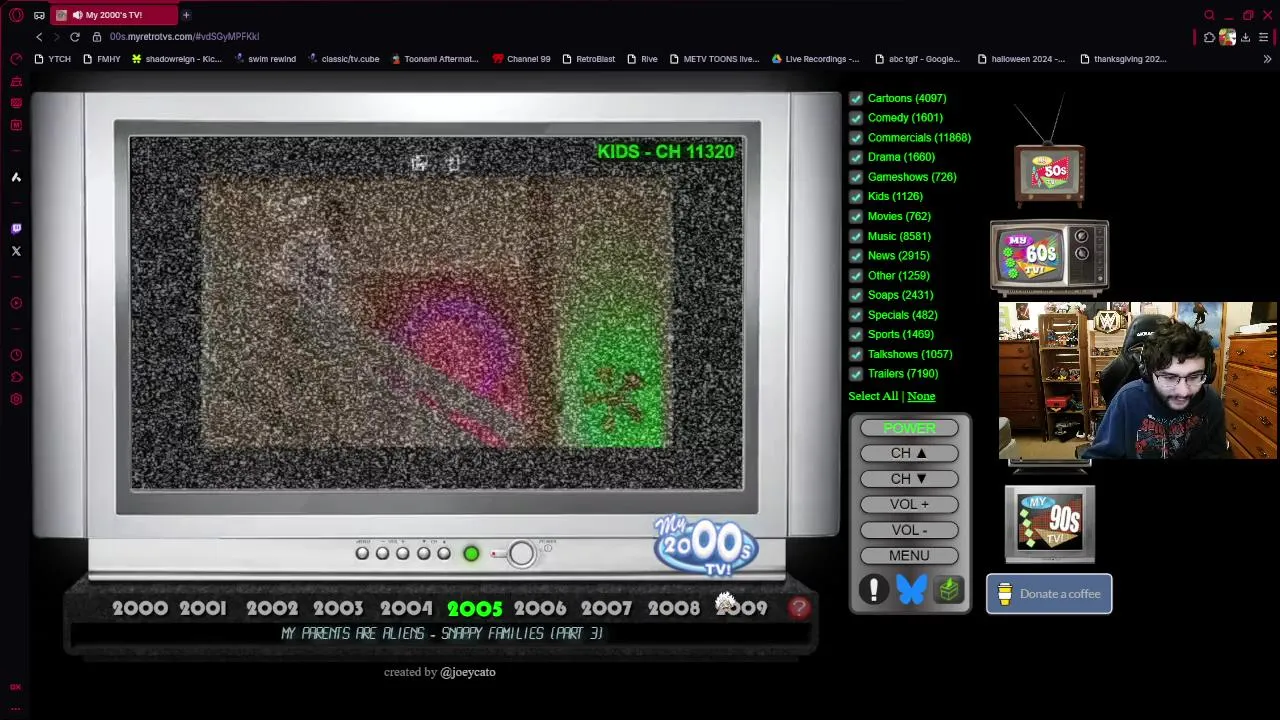Open the Opera menu logo icon

click(x=16, y=15)
